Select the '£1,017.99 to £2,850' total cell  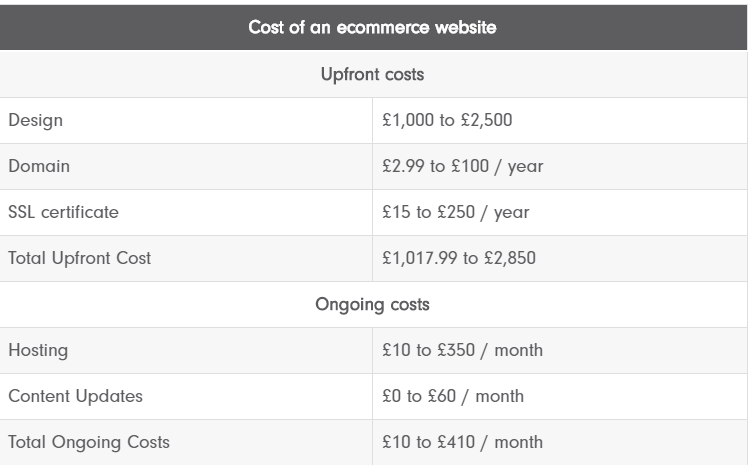coord(459,258)
